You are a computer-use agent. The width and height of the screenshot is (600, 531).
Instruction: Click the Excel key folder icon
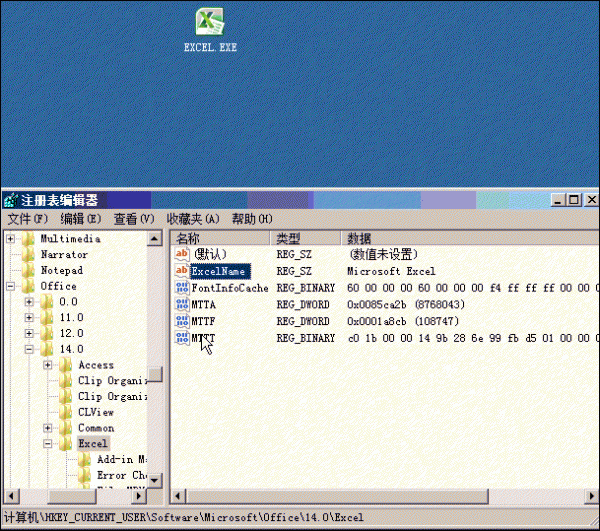(x=65, y=443)
